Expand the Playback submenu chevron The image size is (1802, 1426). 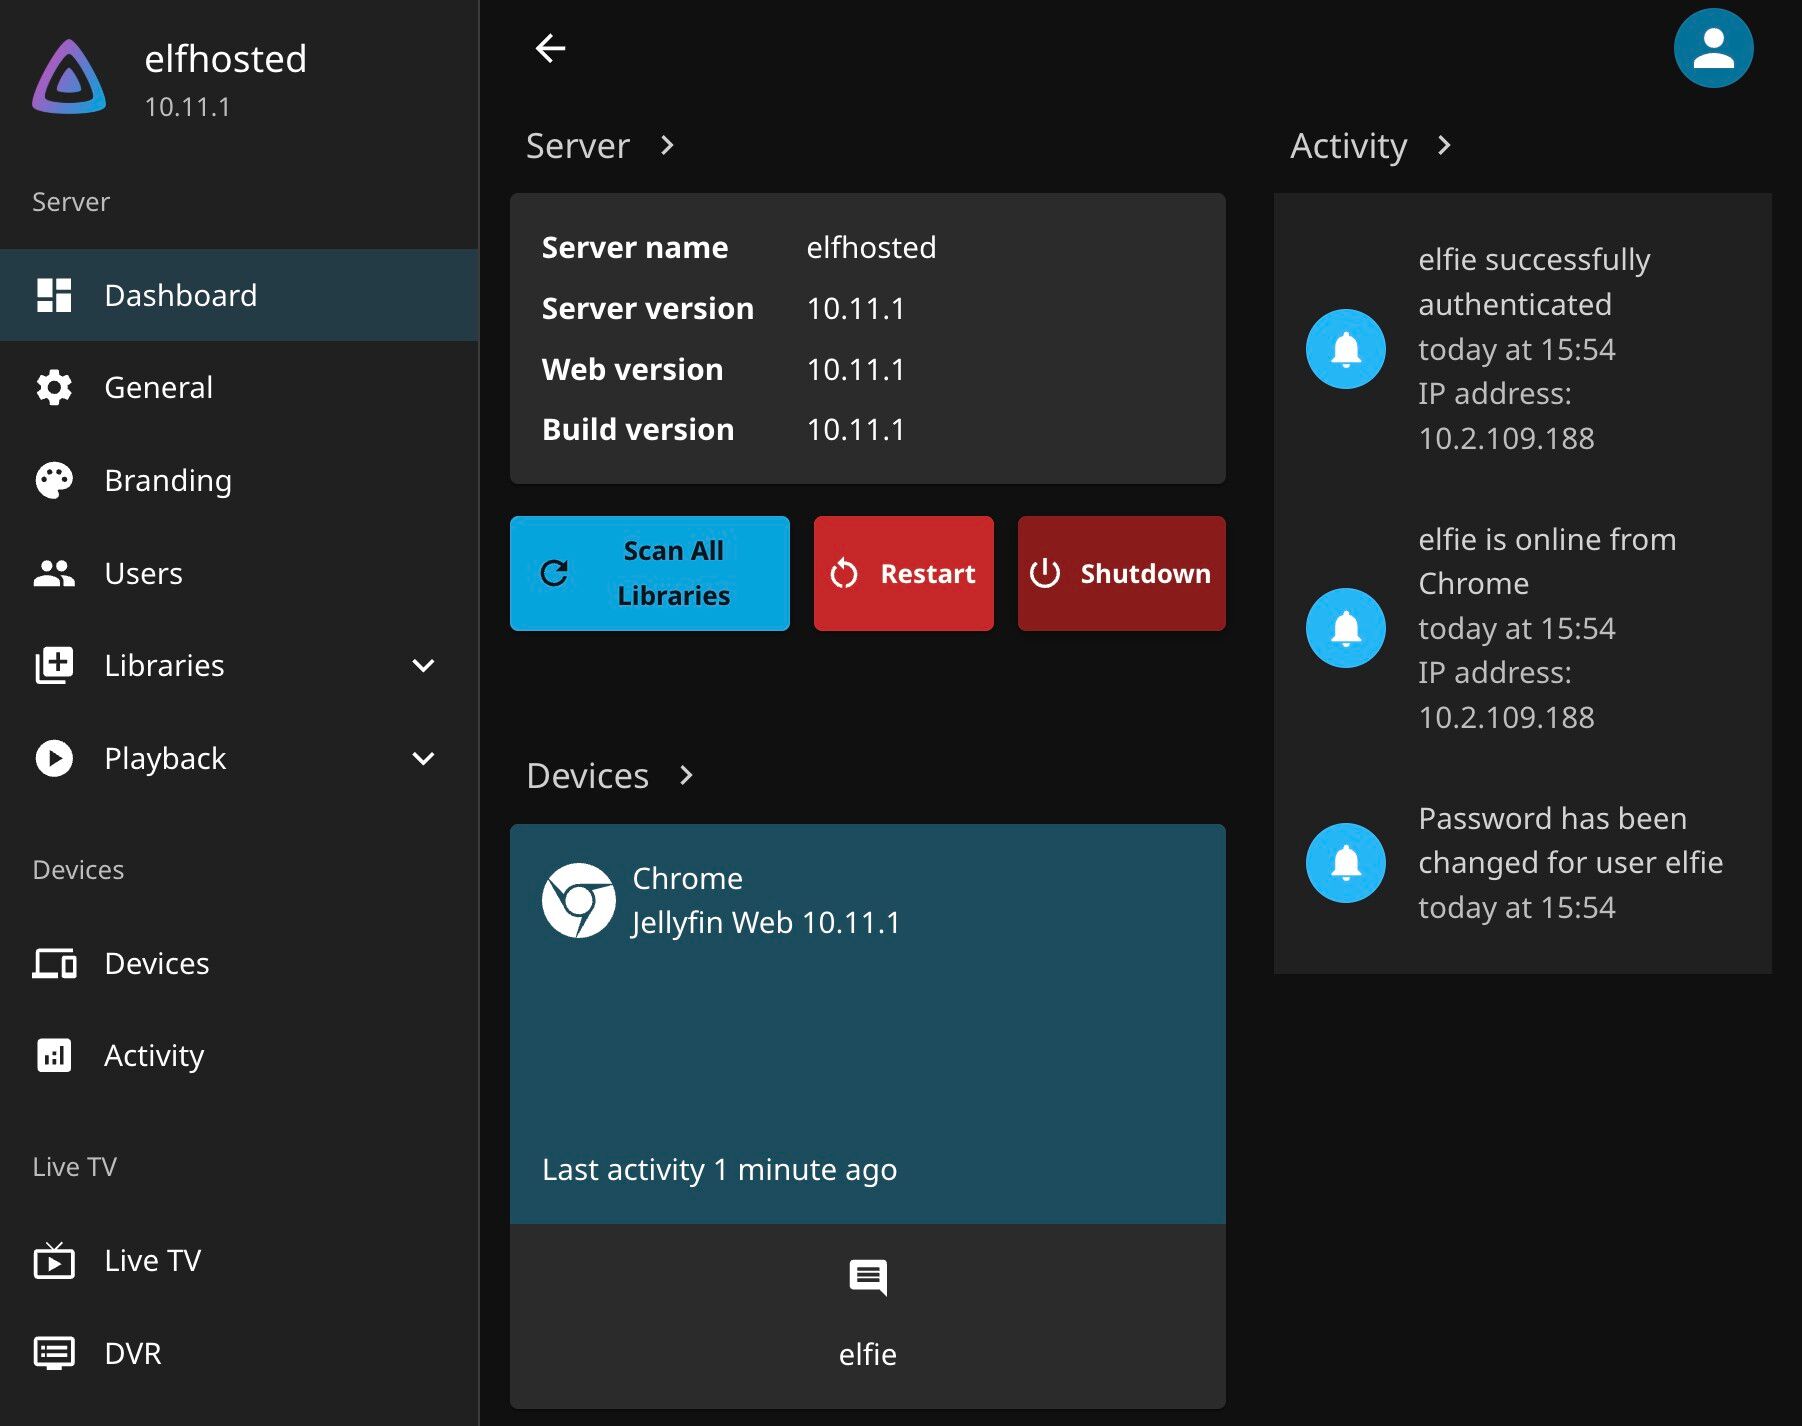(423, 758)
